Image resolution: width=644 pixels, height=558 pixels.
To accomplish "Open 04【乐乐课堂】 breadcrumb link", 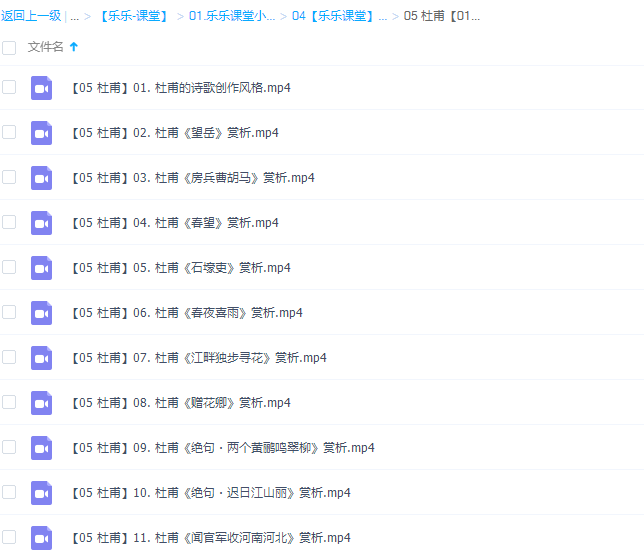I will point(339,16).
